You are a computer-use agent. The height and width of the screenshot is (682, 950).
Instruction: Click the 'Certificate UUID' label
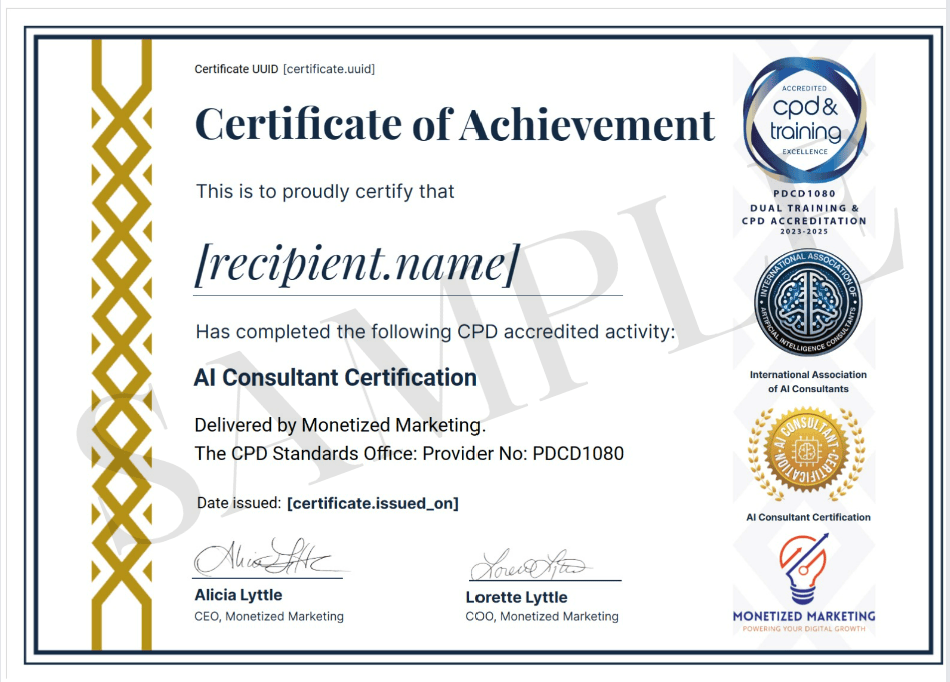(x=236, y=69)
